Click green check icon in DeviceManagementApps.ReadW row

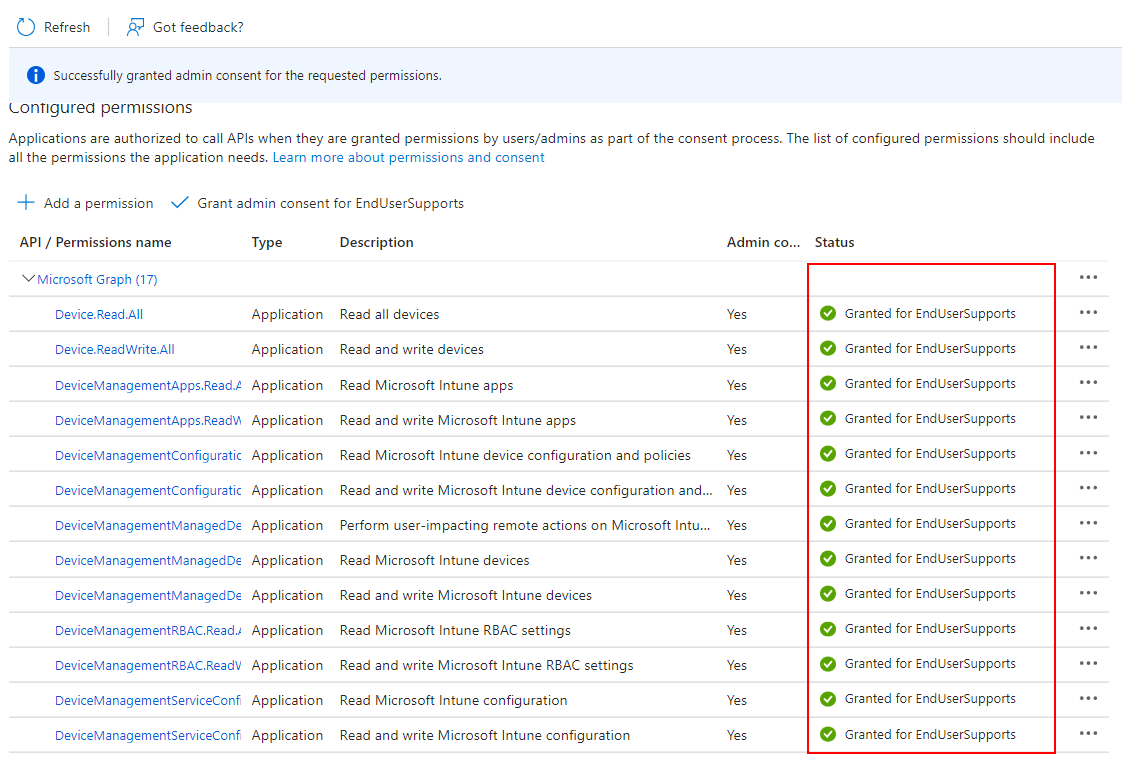pyautogui.click(x=828, y=419)
